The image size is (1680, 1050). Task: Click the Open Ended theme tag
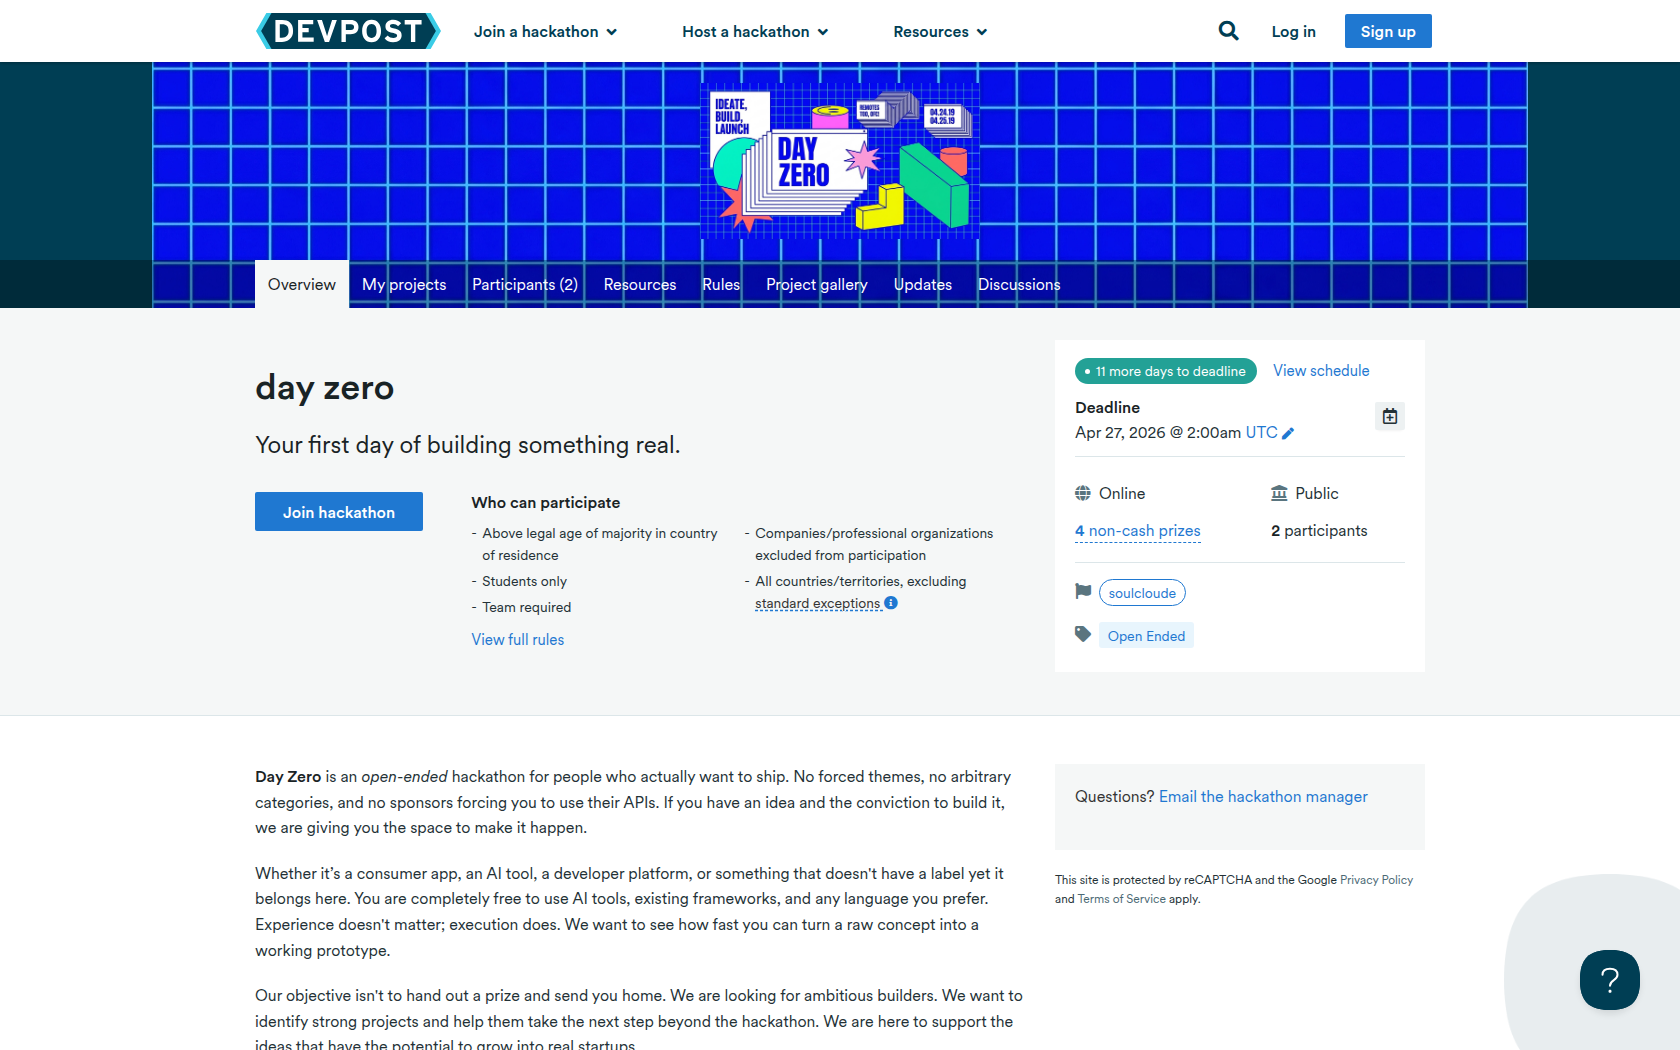tap(1146, 636)
